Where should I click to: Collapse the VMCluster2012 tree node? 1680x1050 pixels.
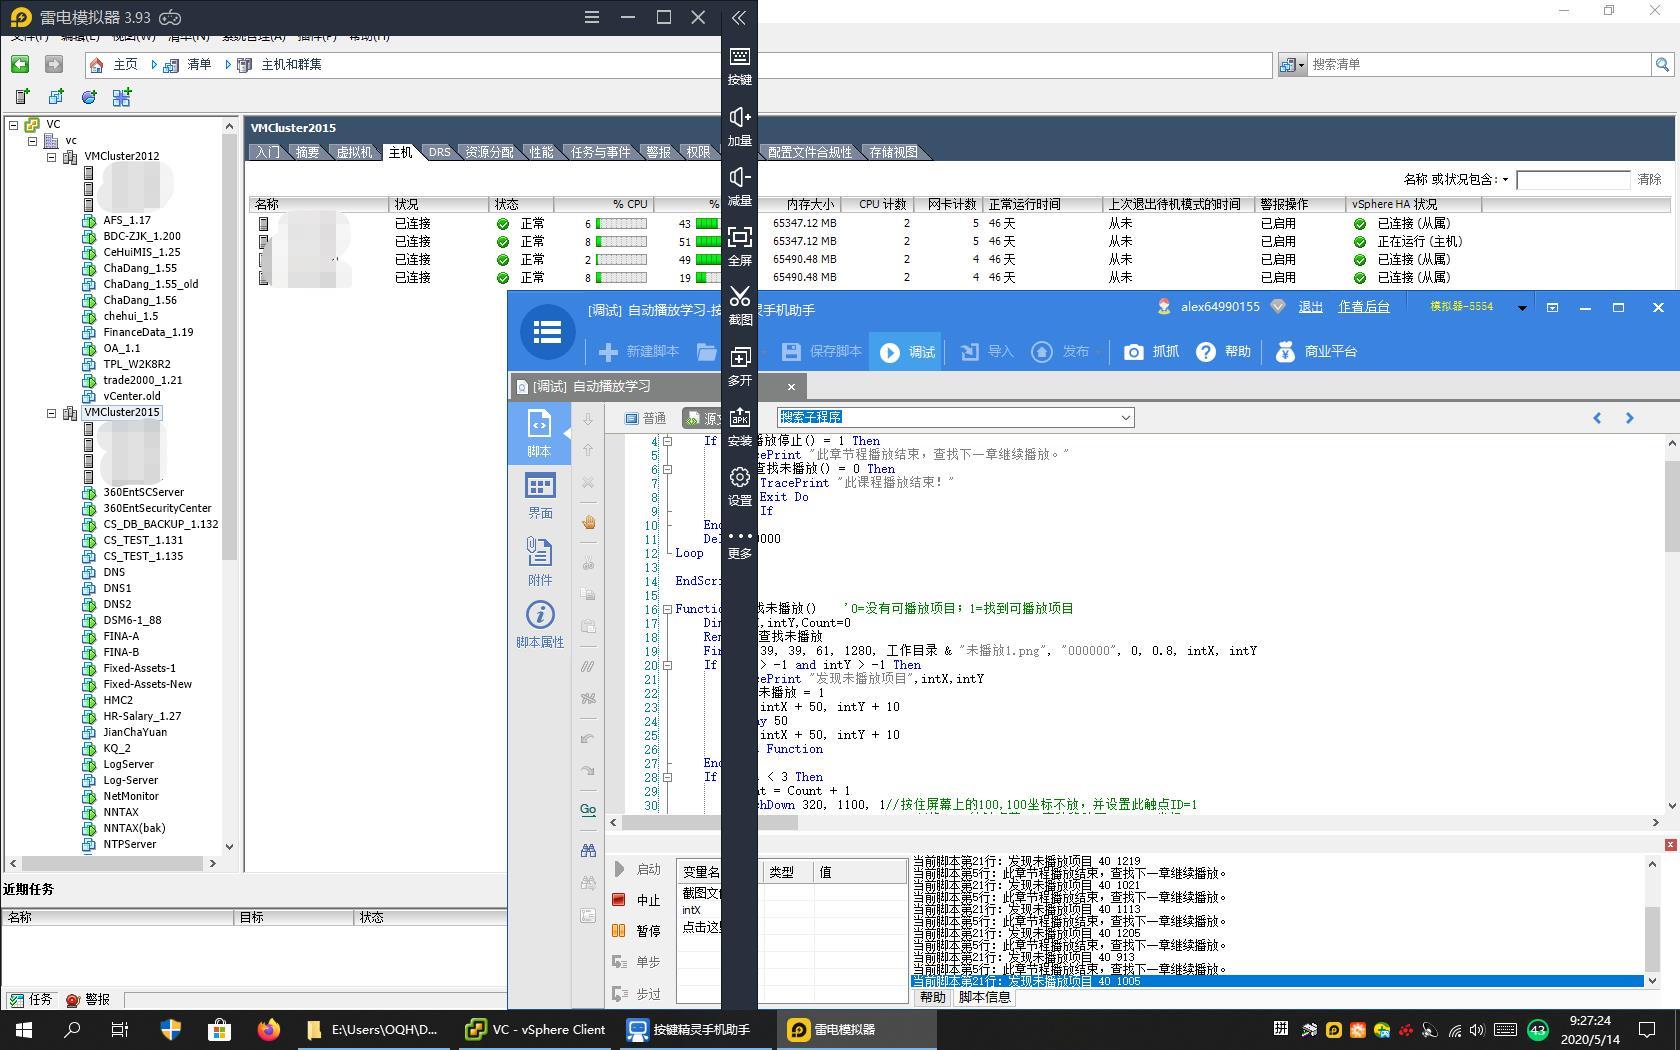click(x=51, y=157)
